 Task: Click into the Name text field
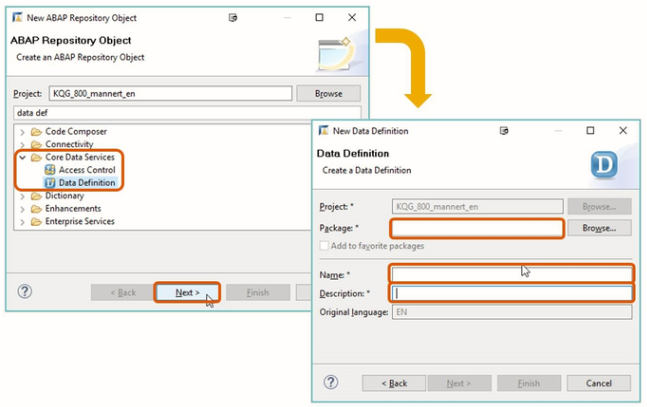tap(511, 274)
